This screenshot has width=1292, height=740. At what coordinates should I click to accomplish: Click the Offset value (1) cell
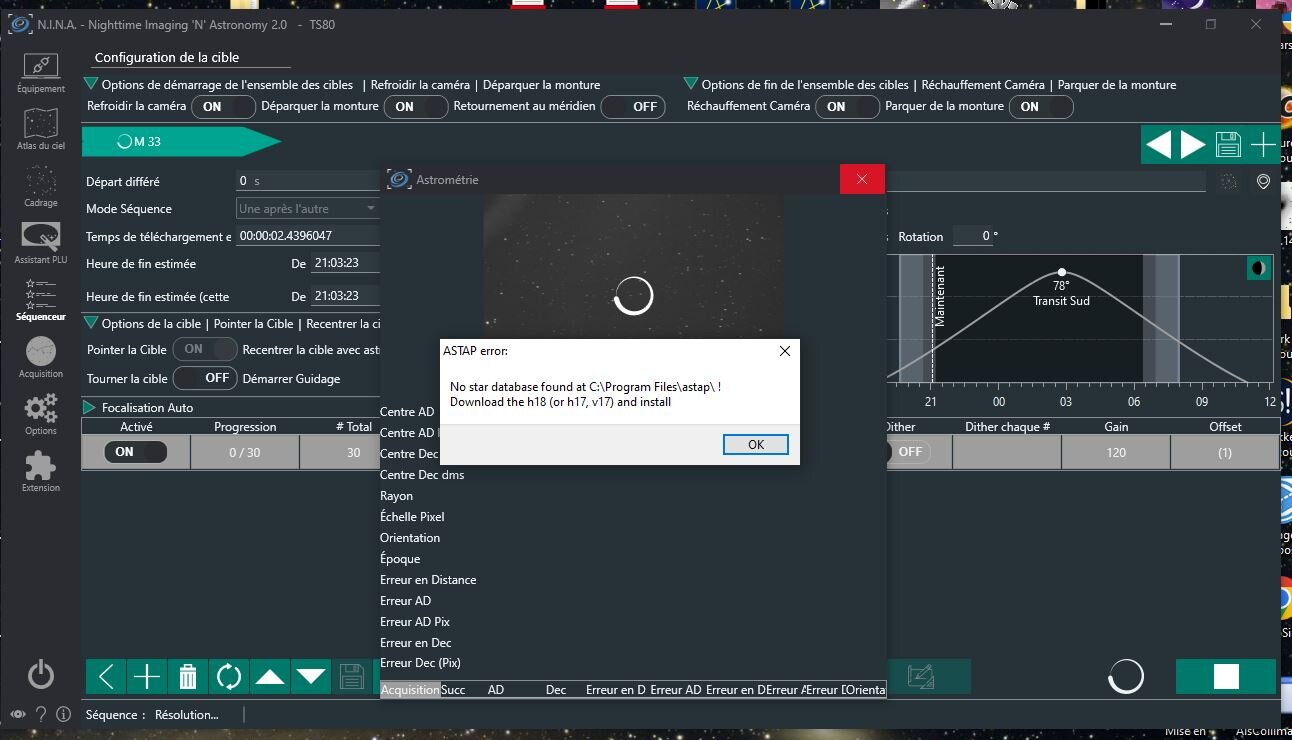point(1225,452)
